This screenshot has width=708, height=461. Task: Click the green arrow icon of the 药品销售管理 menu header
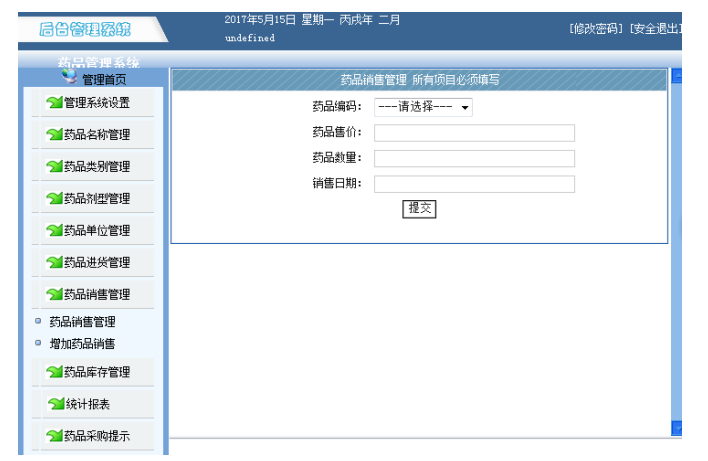(x=54, y=294)
